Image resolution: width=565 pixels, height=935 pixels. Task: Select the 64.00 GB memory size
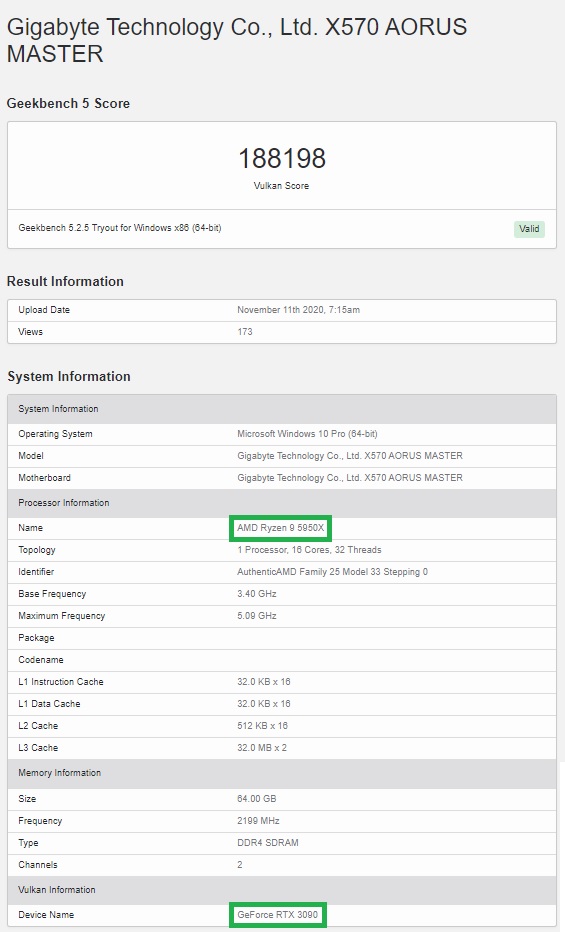tap(257, 800)
